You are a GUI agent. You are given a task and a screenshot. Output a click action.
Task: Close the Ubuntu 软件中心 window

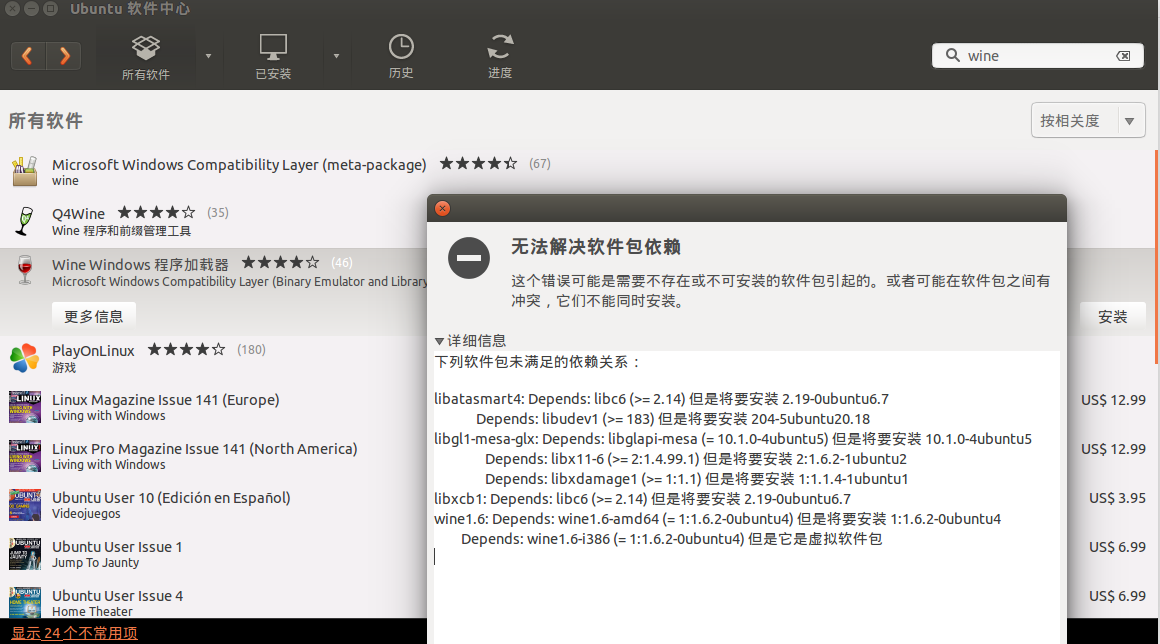point(13,9)
